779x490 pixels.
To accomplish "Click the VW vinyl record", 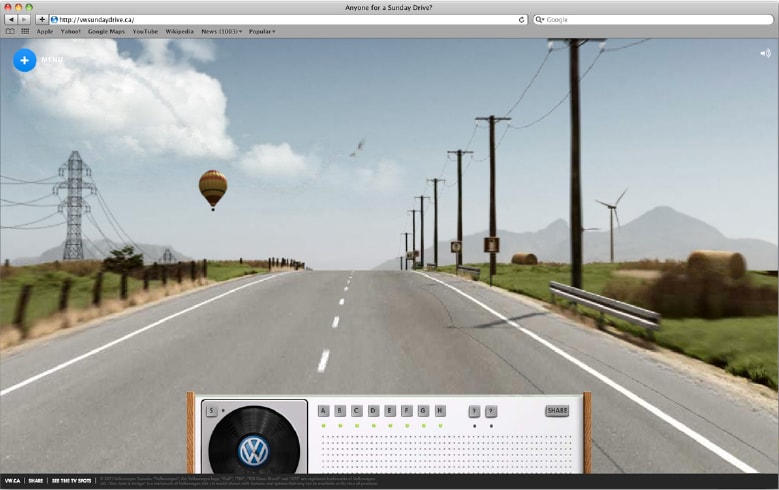I will 254,442.
